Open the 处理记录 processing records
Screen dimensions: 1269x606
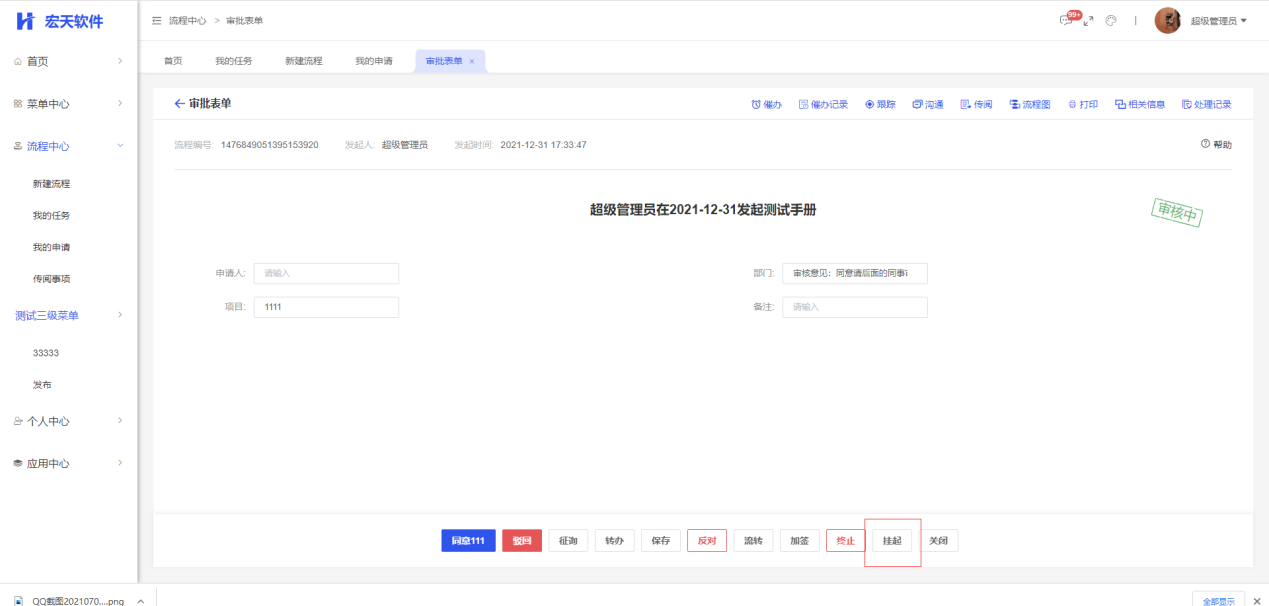pyautogui.click(x=1206, y=104)
